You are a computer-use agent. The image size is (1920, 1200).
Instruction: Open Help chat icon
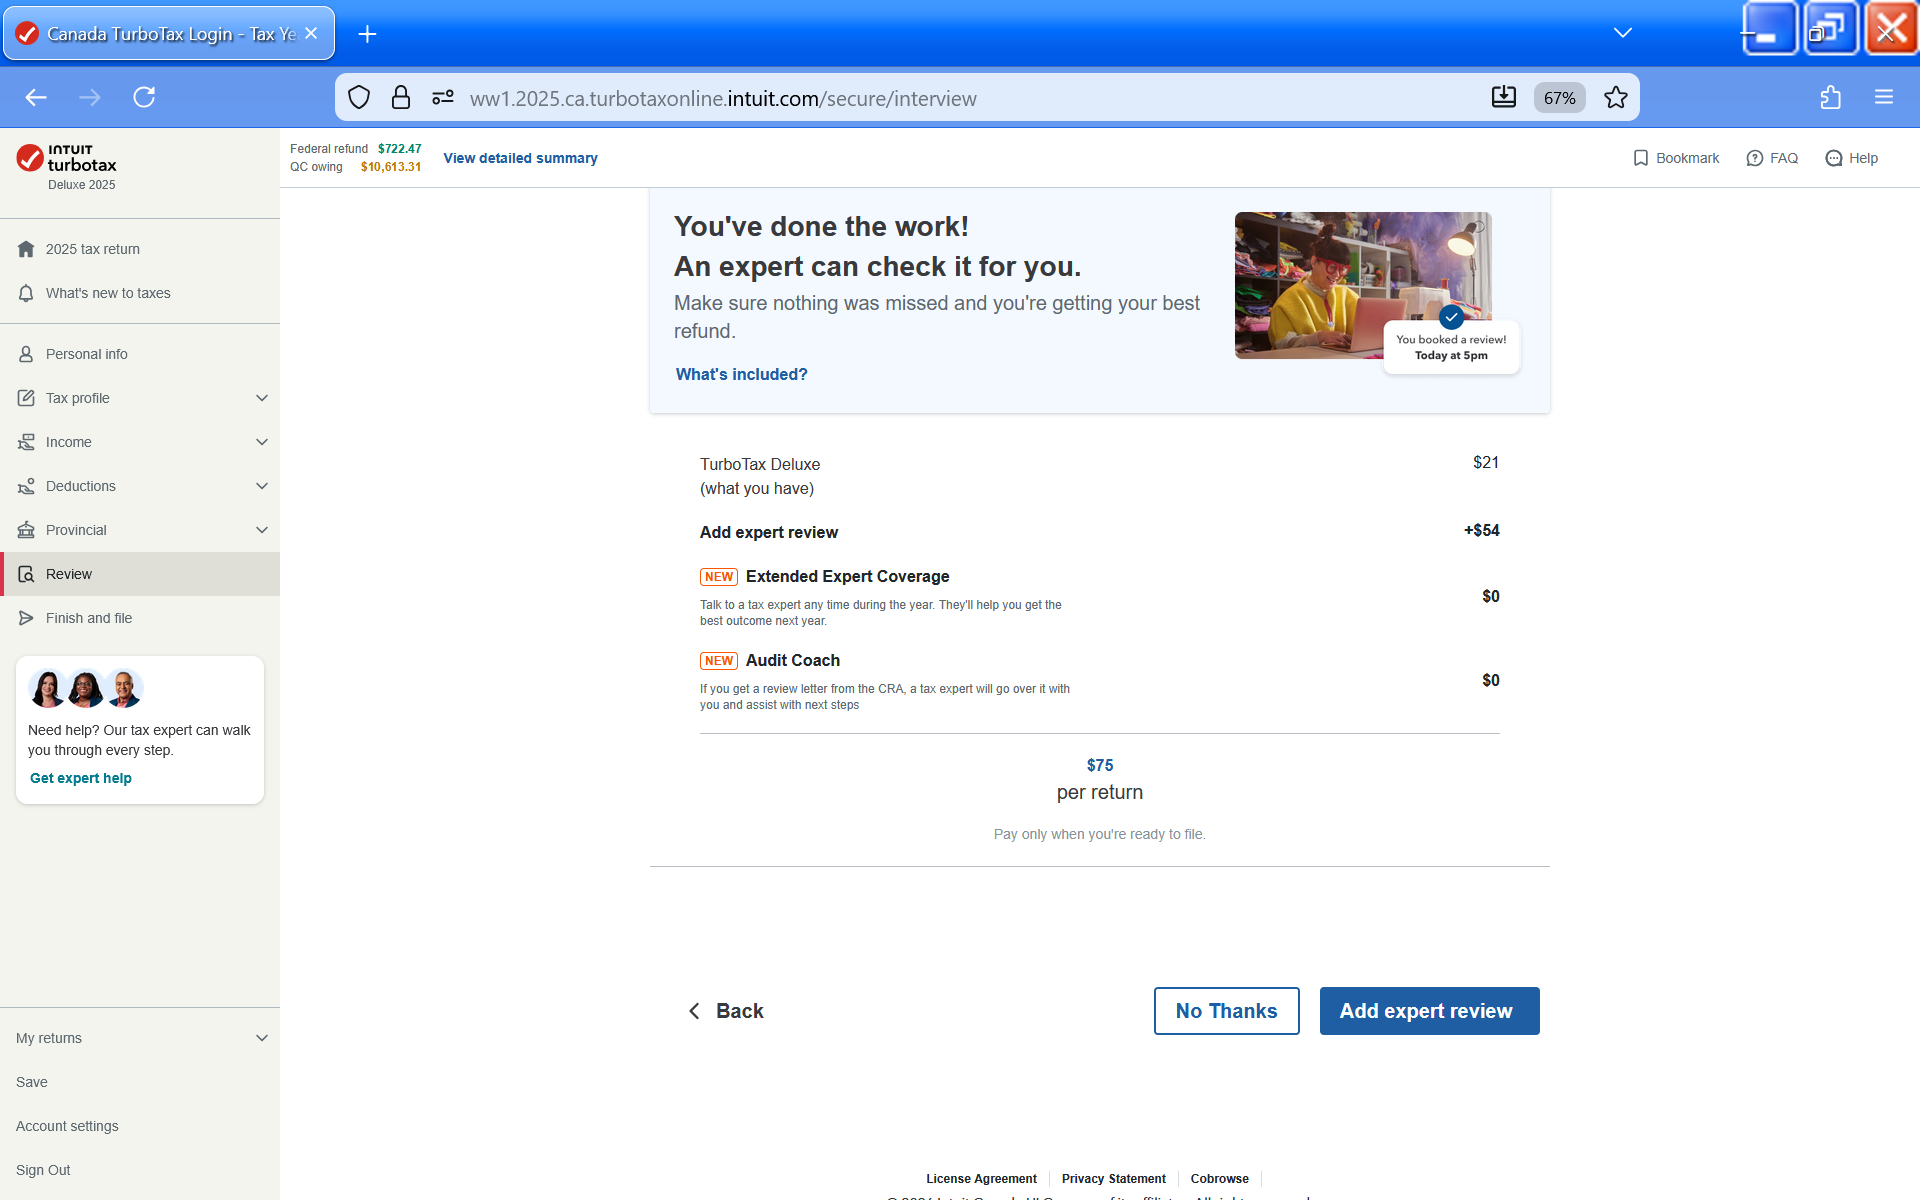tap(1833, 158)
